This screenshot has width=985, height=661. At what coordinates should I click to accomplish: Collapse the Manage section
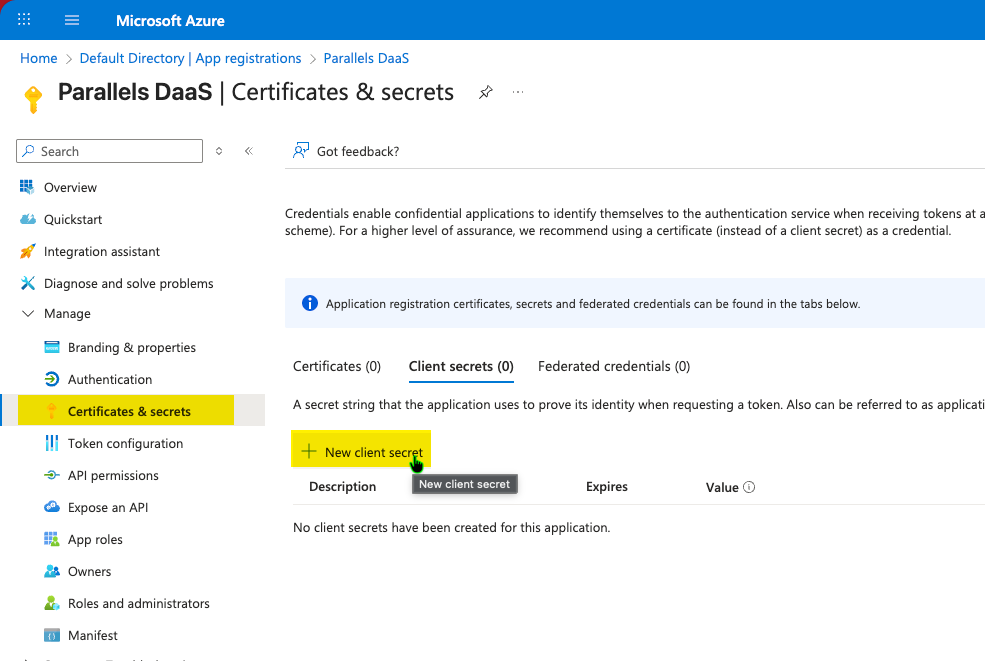pos(28,314)
